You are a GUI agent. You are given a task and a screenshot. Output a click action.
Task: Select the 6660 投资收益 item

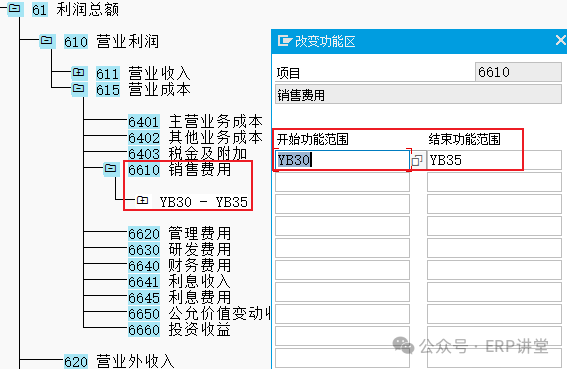(180, 330)
